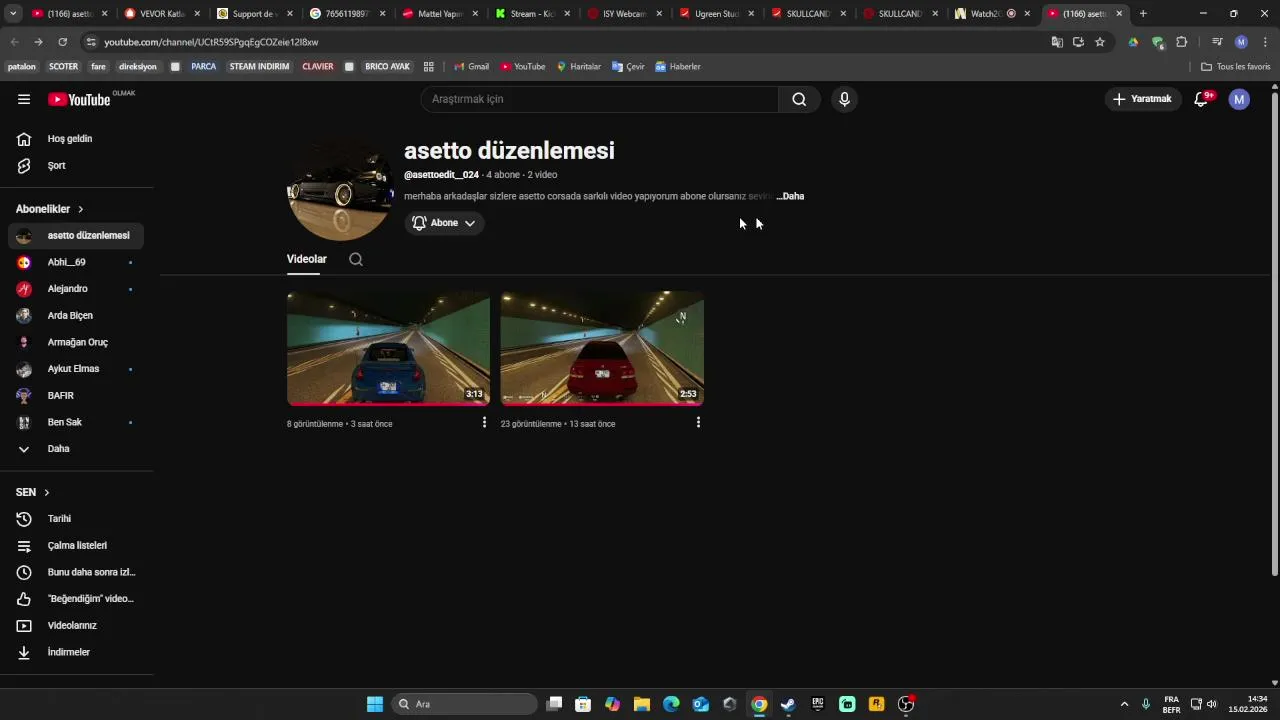This screenshot has width=1280, height=720.
Task: Play the red car video thumbnail
Action: 602,349
